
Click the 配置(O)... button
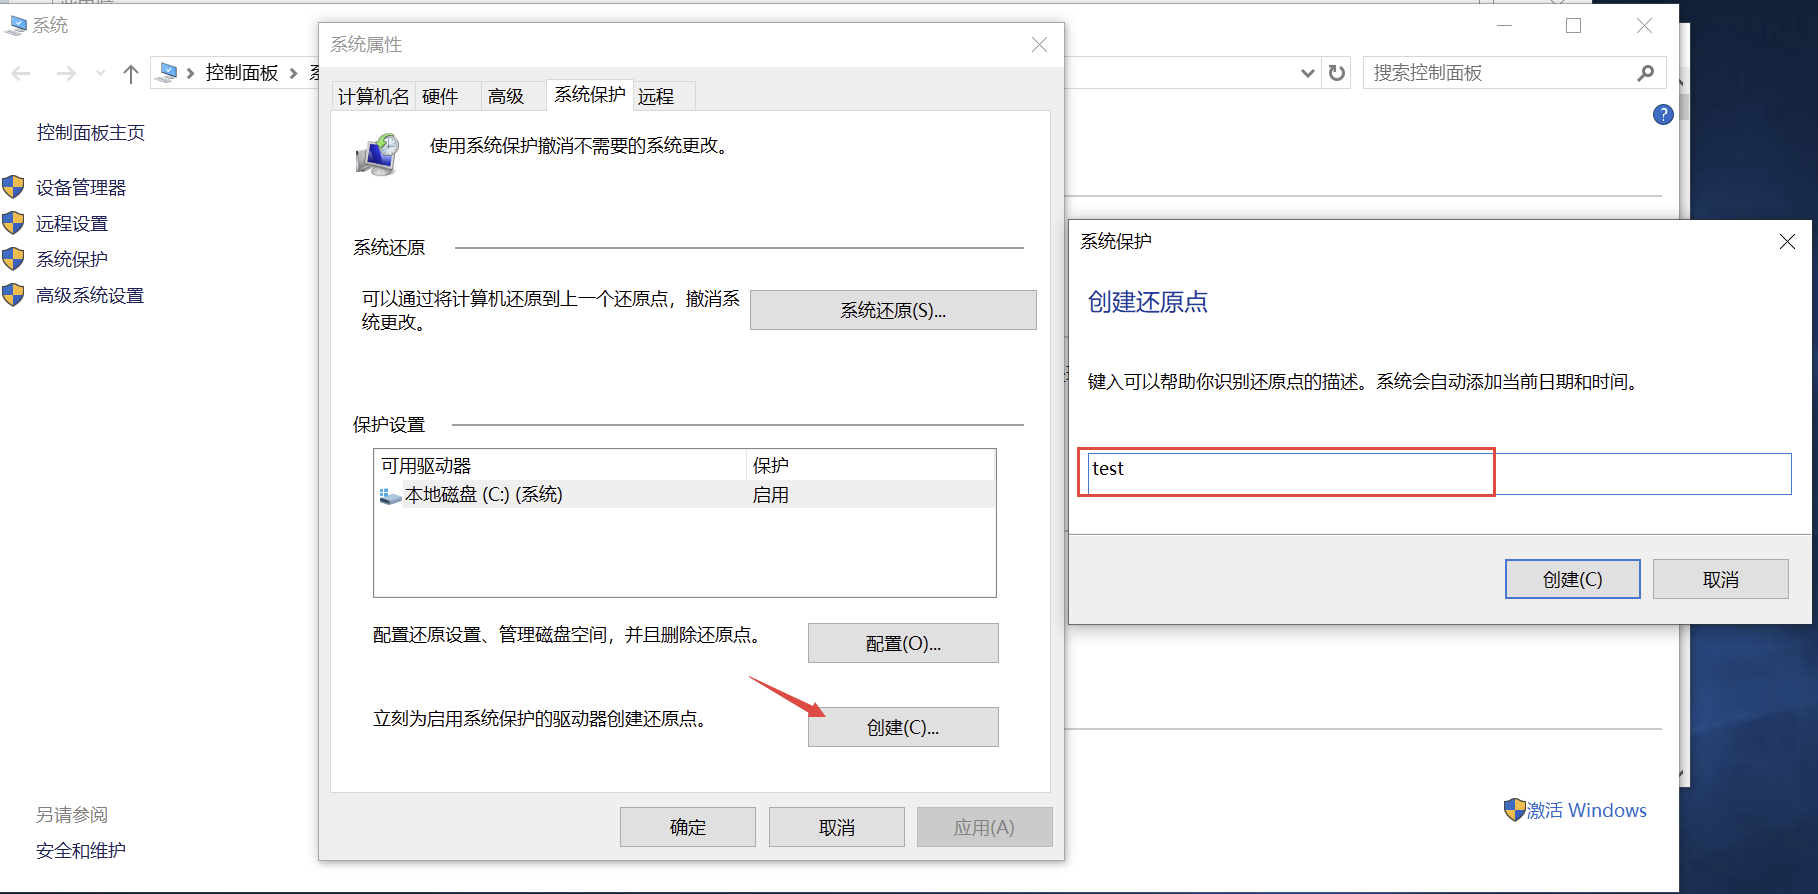[x=903, y=643]
